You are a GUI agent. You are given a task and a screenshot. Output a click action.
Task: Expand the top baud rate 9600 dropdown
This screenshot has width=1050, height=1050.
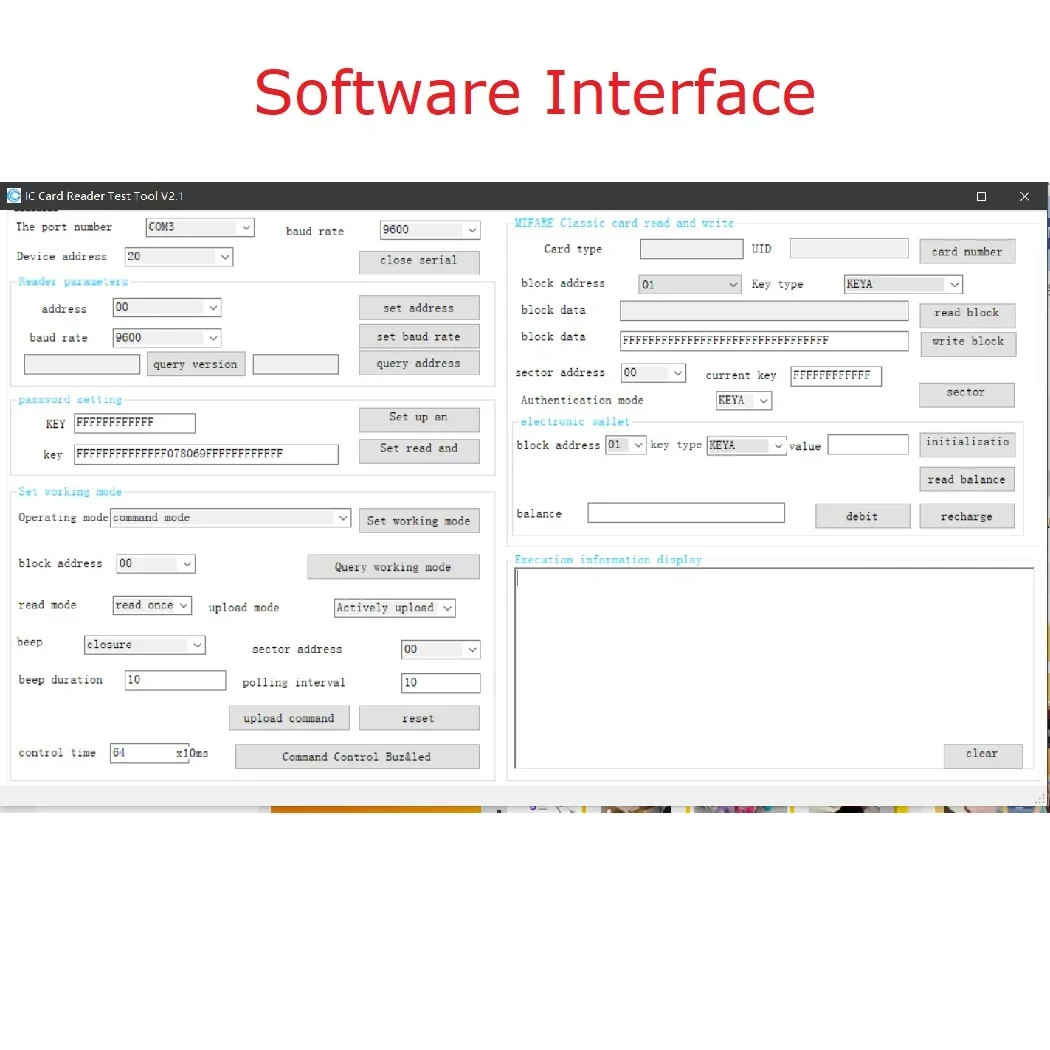coord(471,230)
